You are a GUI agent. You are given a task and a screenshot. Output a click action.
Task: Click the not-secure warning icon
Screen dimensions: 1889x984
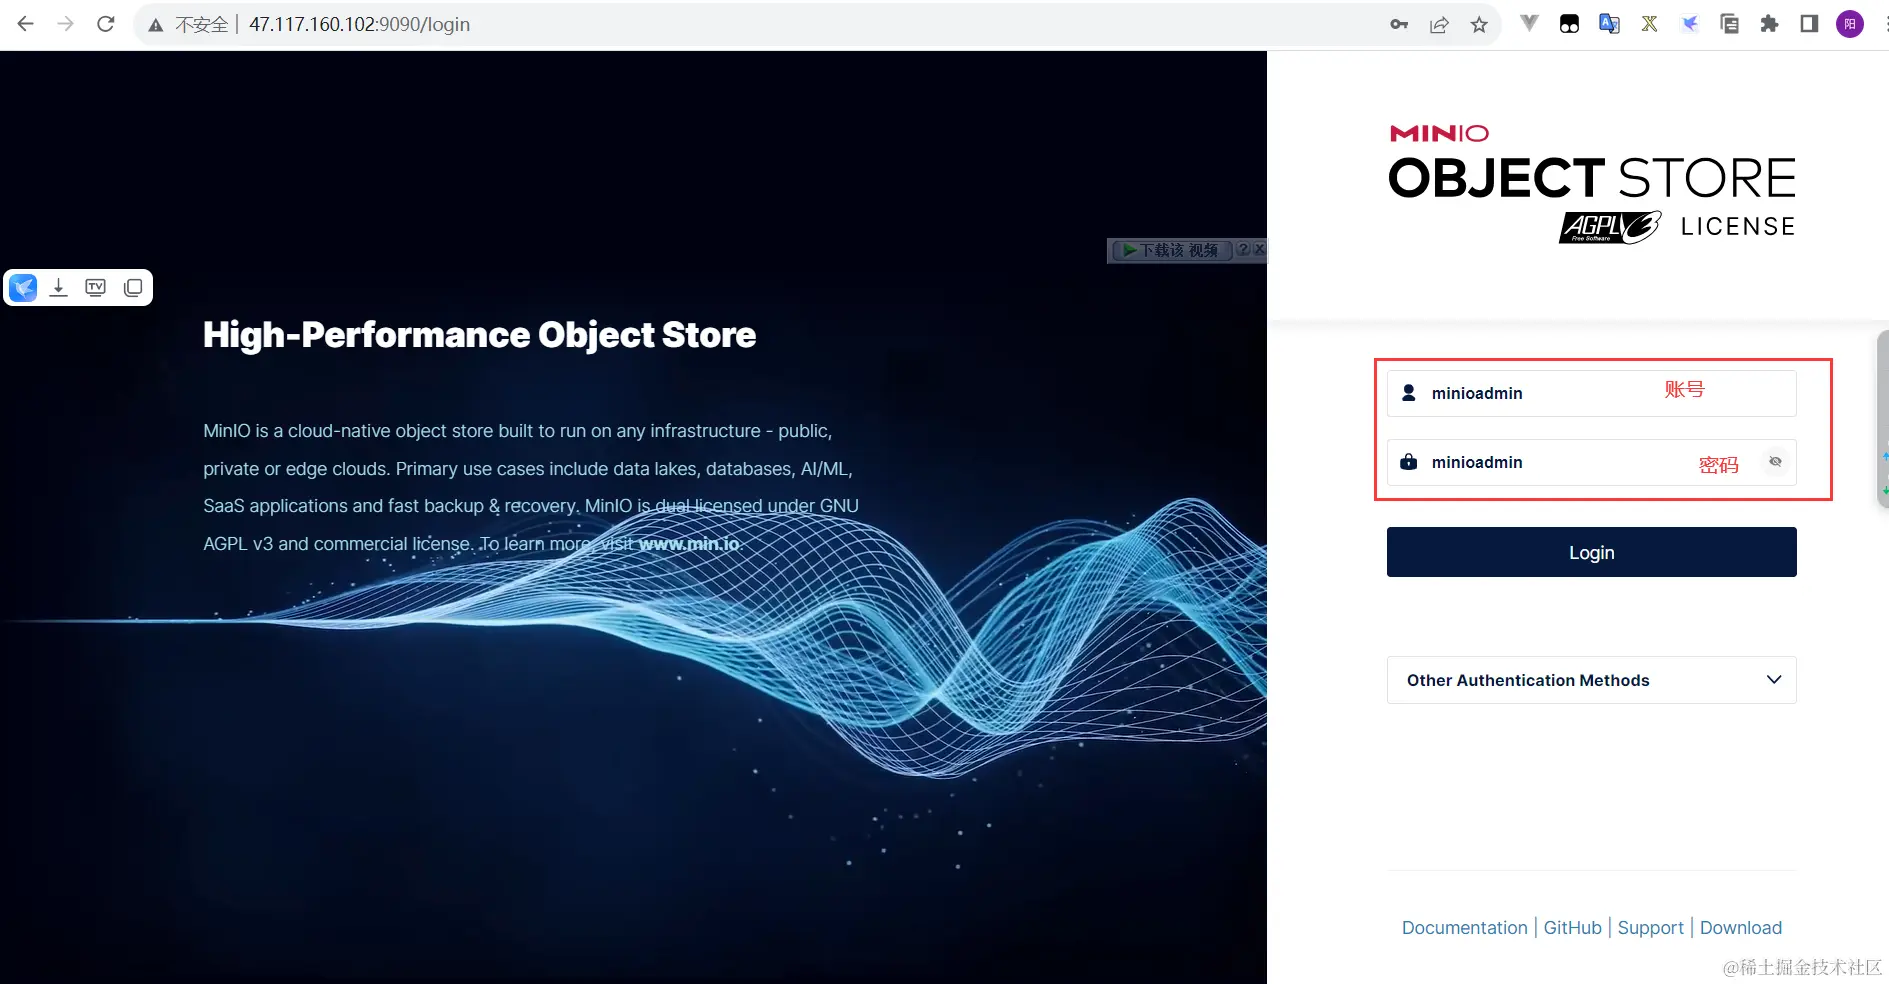click(x=156, y=25)
